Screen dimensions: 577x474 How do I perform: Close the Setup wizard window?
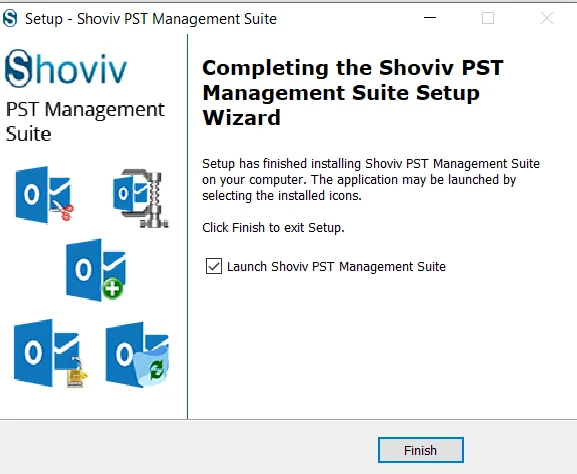click(x=547, y=18)
